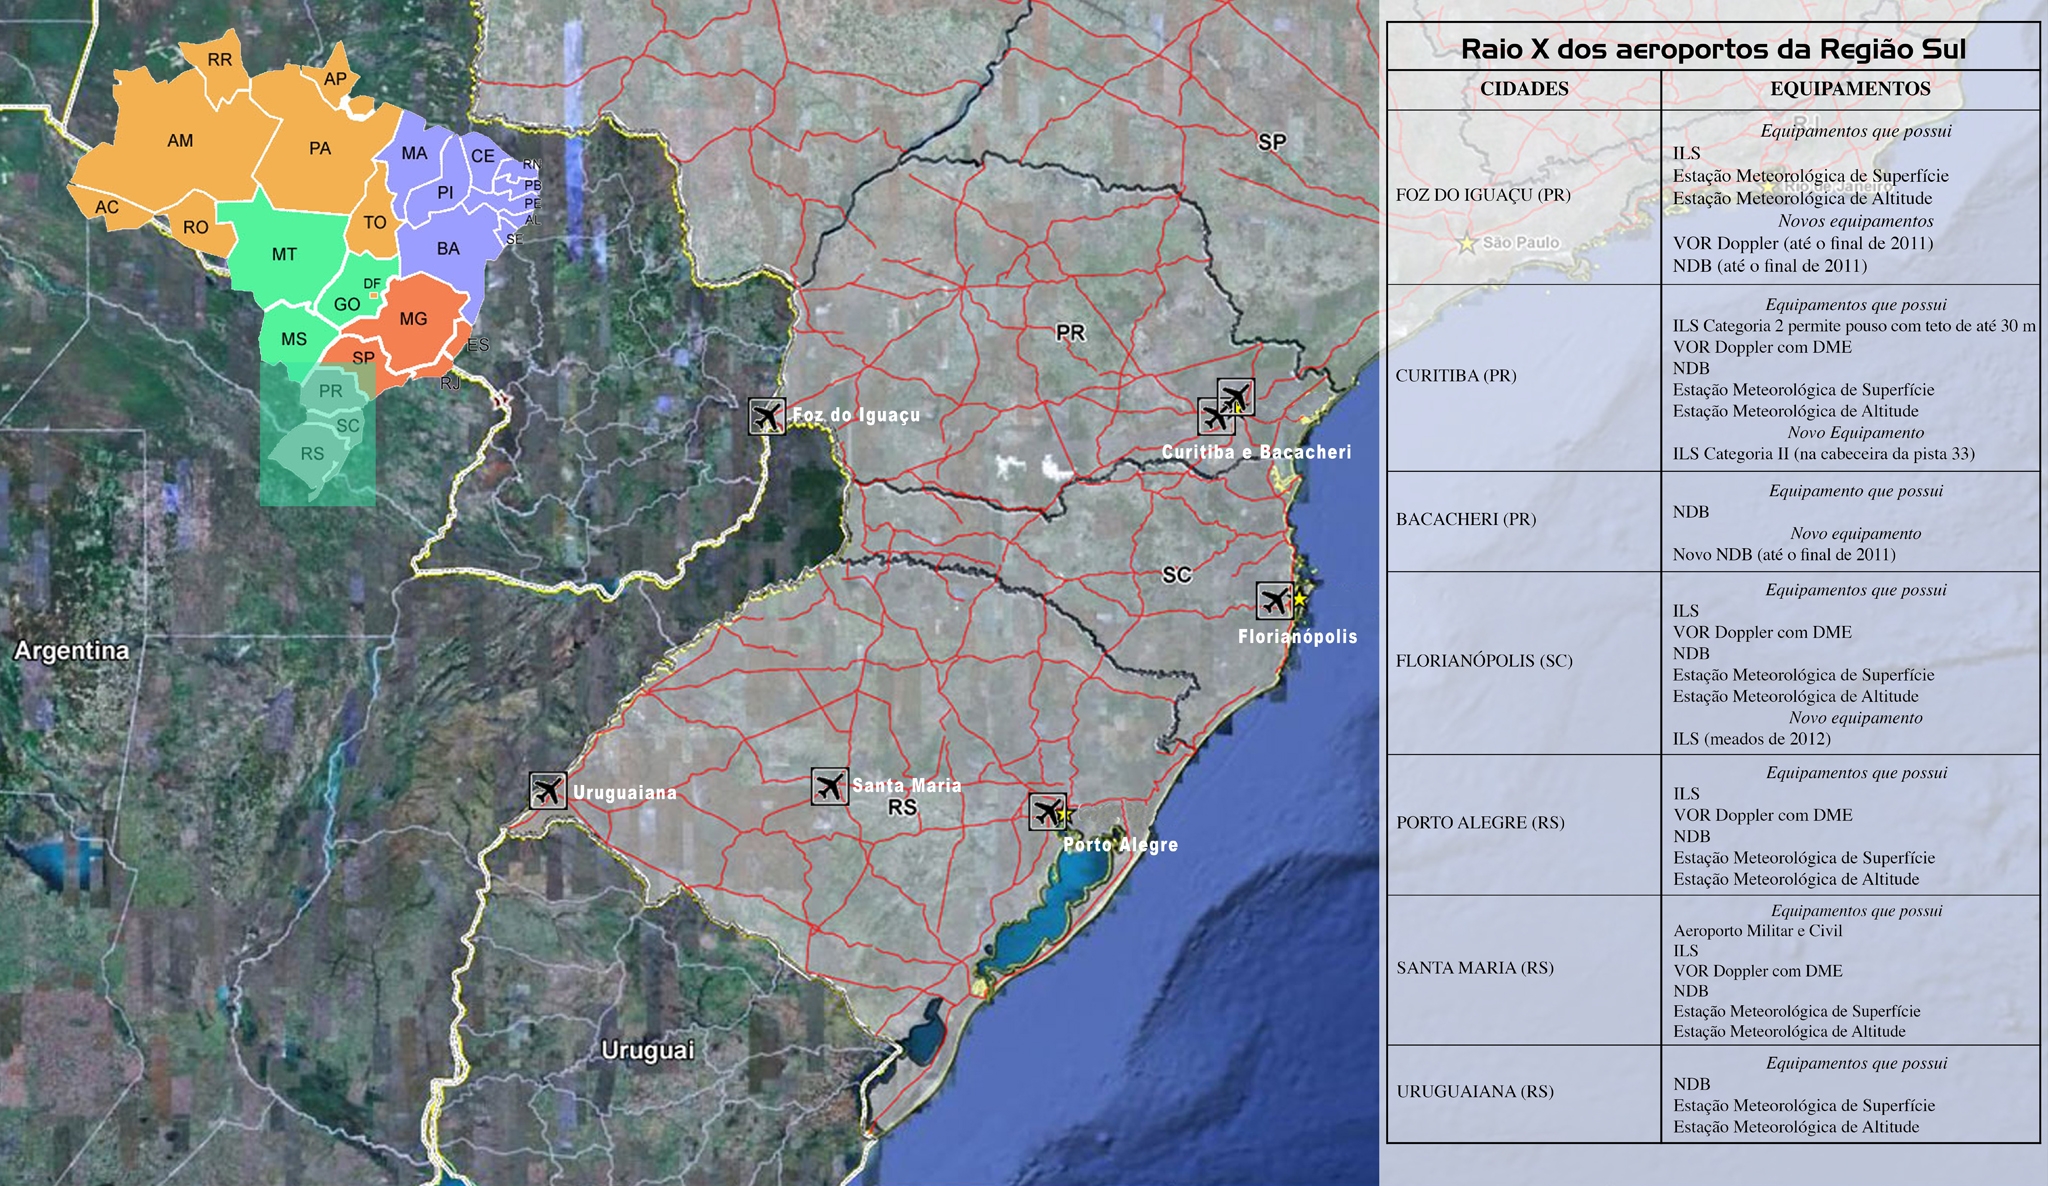This screenshot has width=2048, height=1186.
Task: Click the CIDADES column header
Action: click(1524, 89)
